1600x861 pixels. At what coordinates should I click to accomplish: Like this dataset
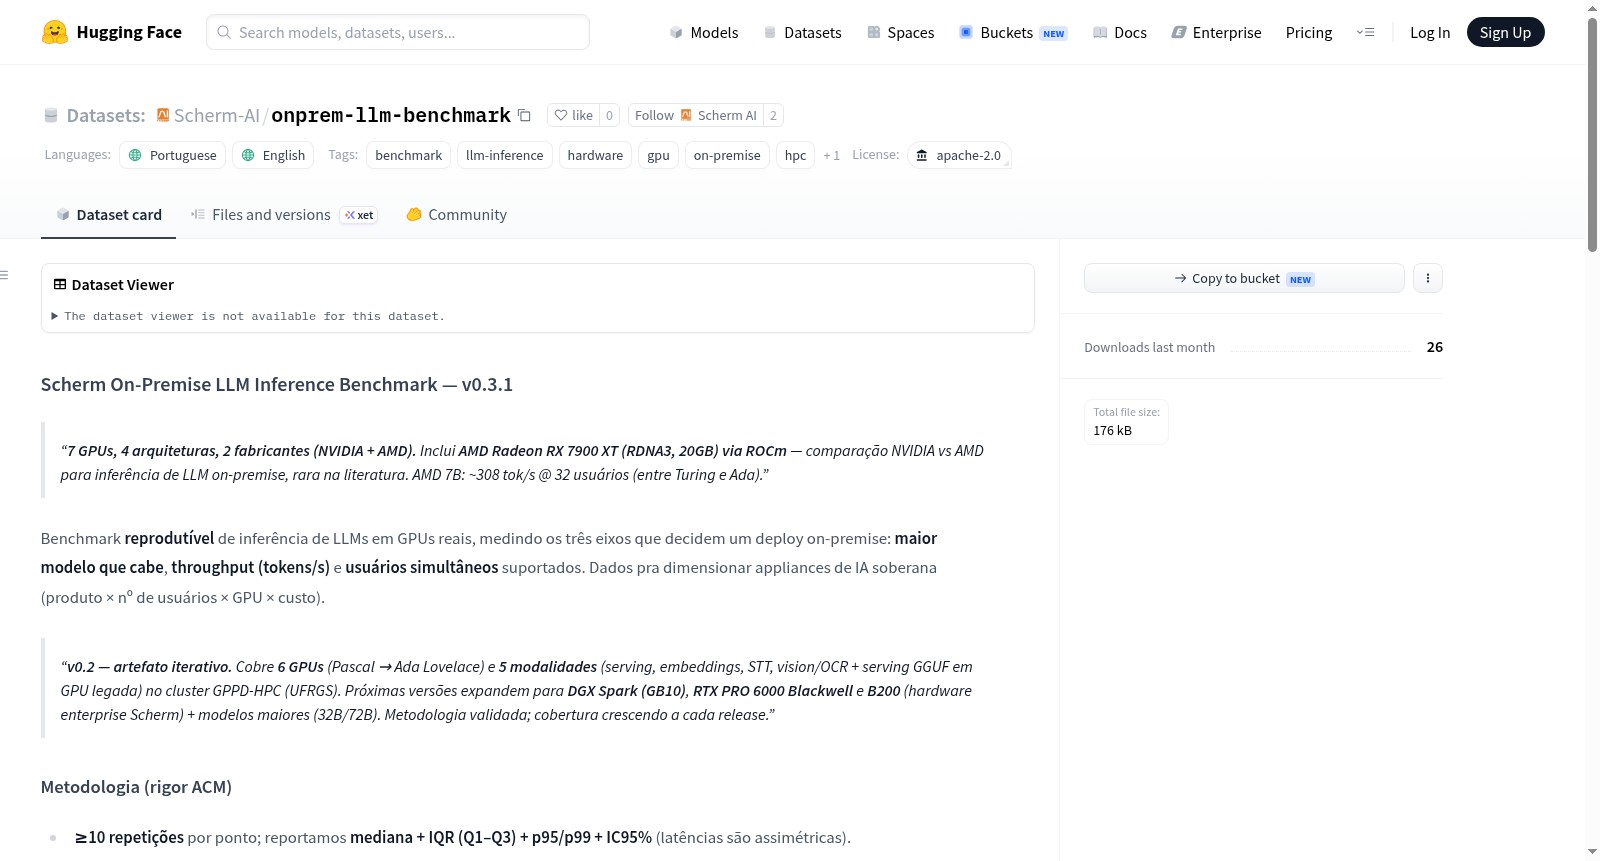(x=573, y=115)
